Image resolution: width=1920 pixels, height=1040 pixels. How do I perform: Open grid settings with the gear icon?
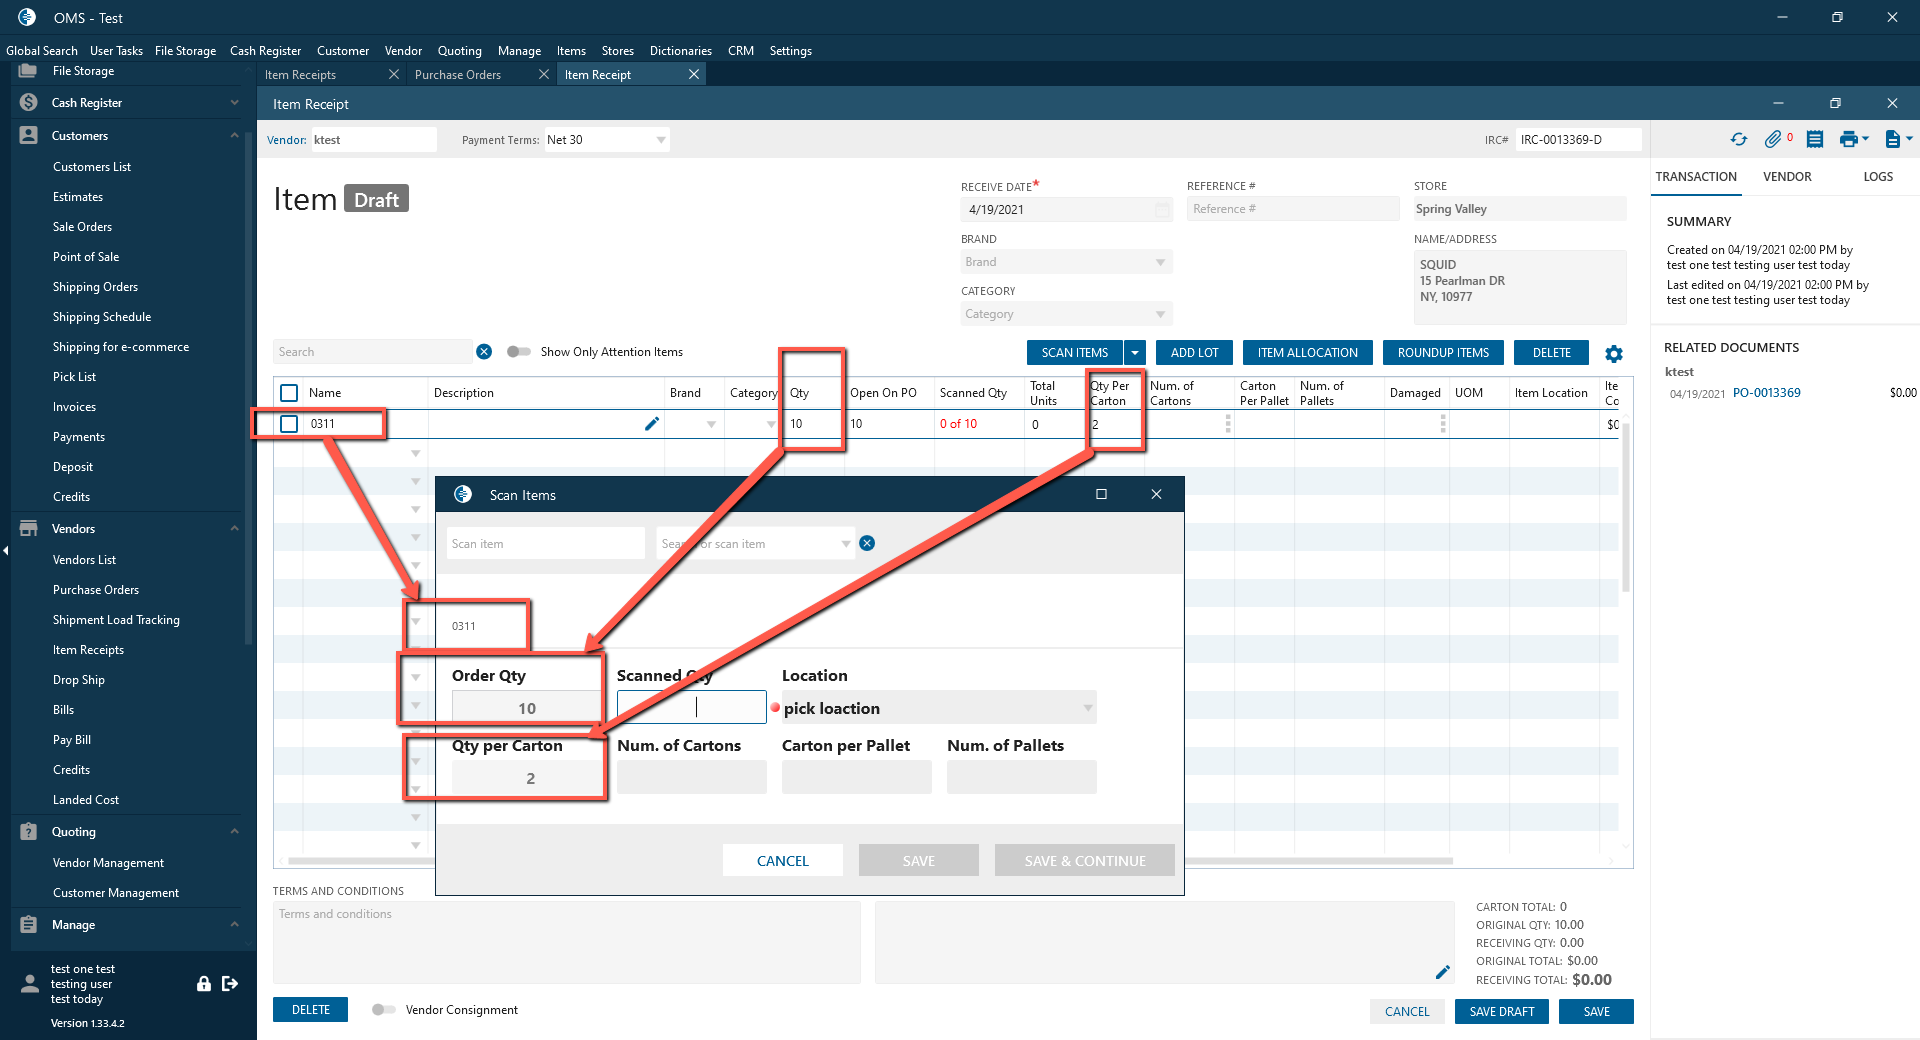point(1614,354)
